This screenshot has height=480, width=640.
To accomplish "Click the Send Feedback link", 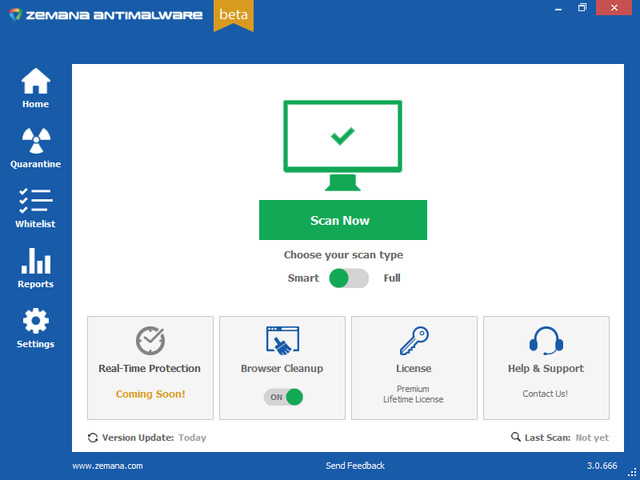I will coord(354,466).
